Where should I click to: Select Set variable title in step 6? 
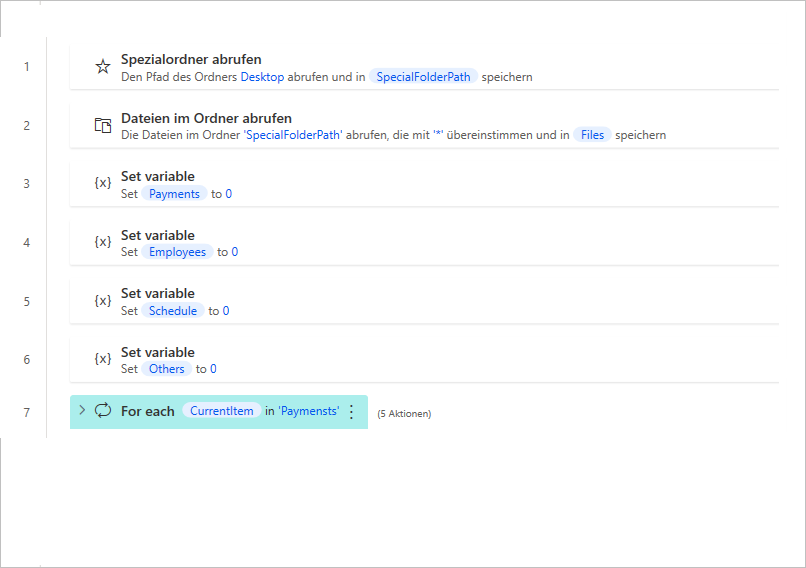click(158, 352)
